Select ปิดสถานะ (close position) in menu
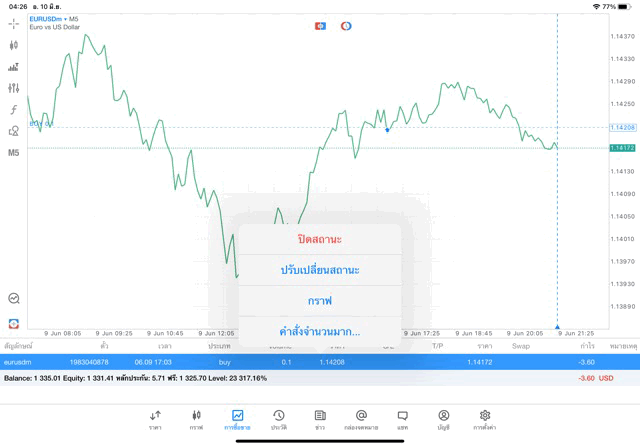 [320, 240]
